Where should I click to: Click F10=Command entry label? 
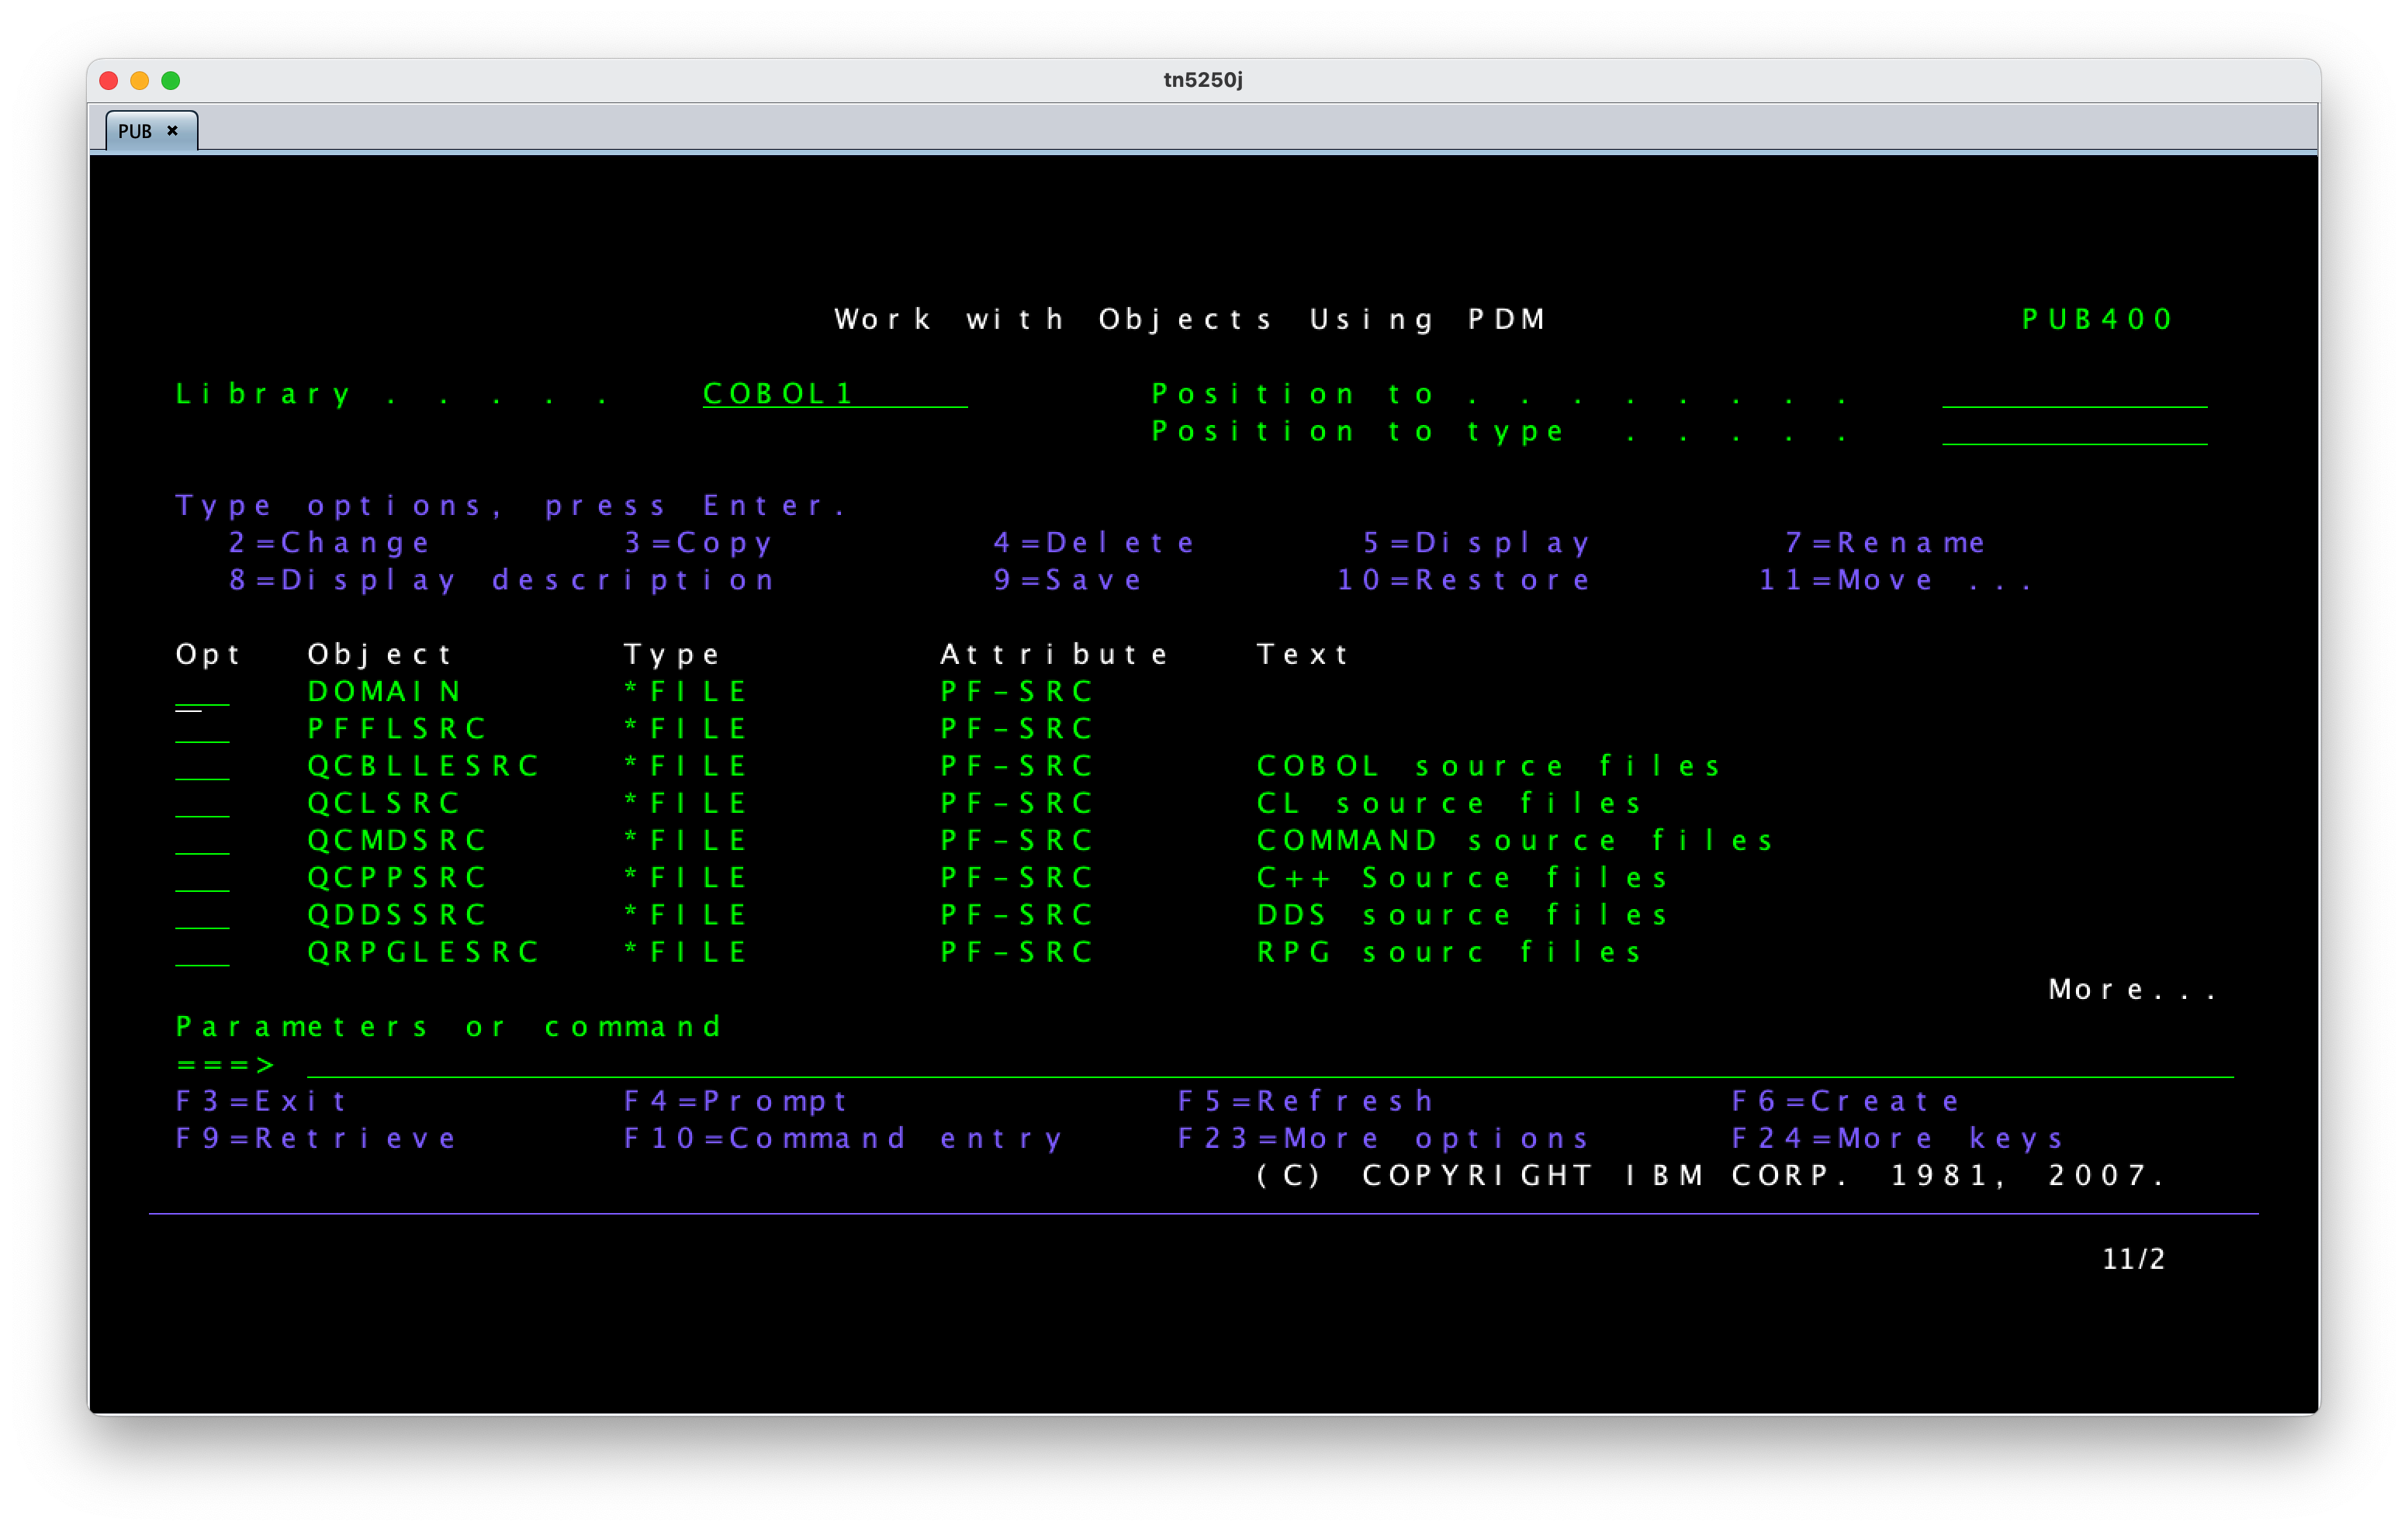pos(843,1138)
